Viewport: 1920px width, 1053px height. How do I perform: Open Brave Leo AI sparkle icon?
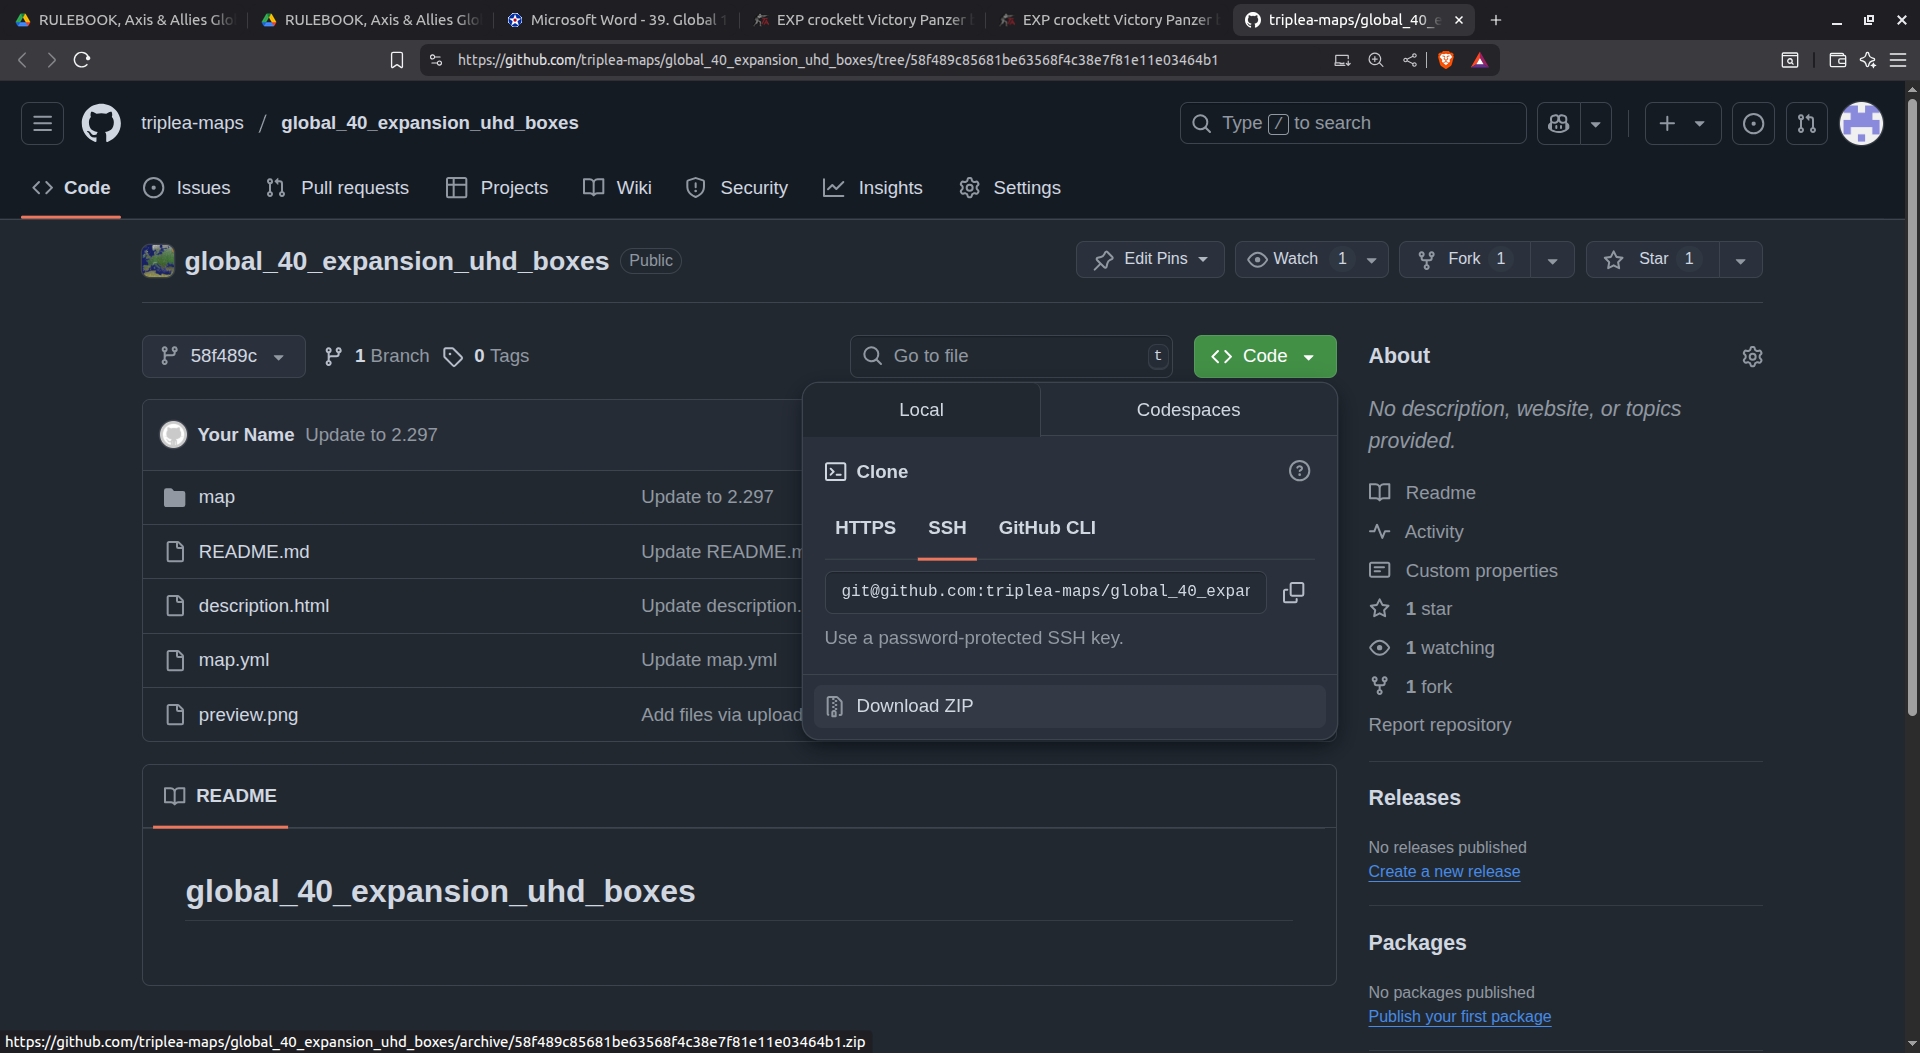[1867, 60]
